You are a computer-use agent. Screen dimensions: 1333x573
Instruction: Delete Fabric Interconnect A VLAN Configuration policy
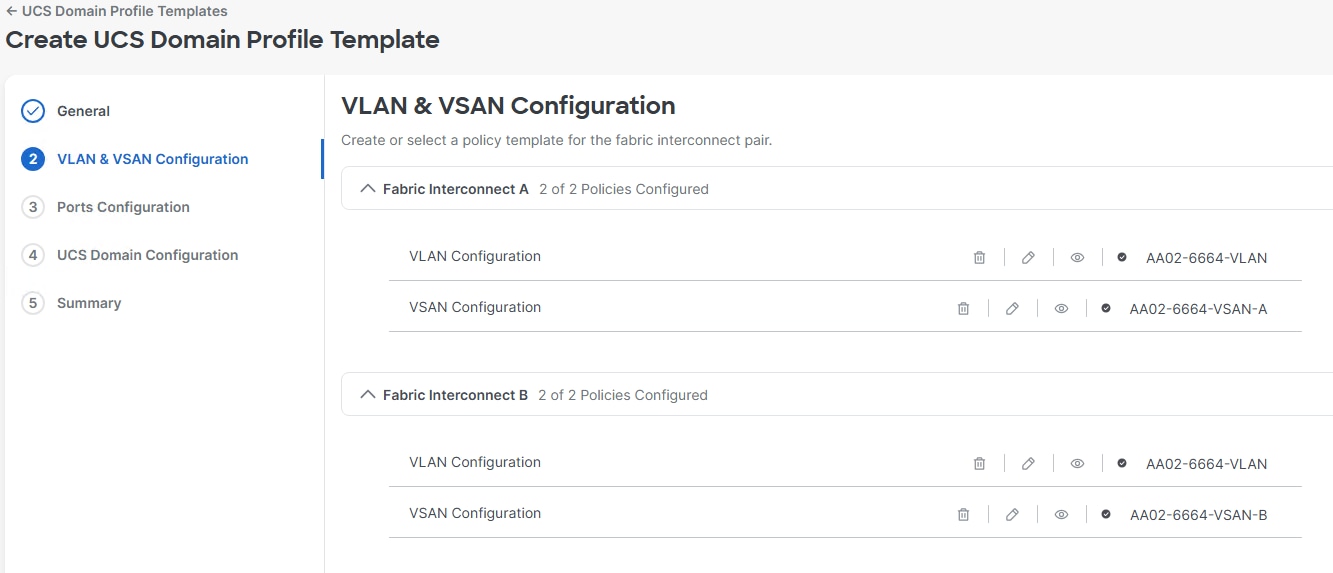click(x=979, y=257)
